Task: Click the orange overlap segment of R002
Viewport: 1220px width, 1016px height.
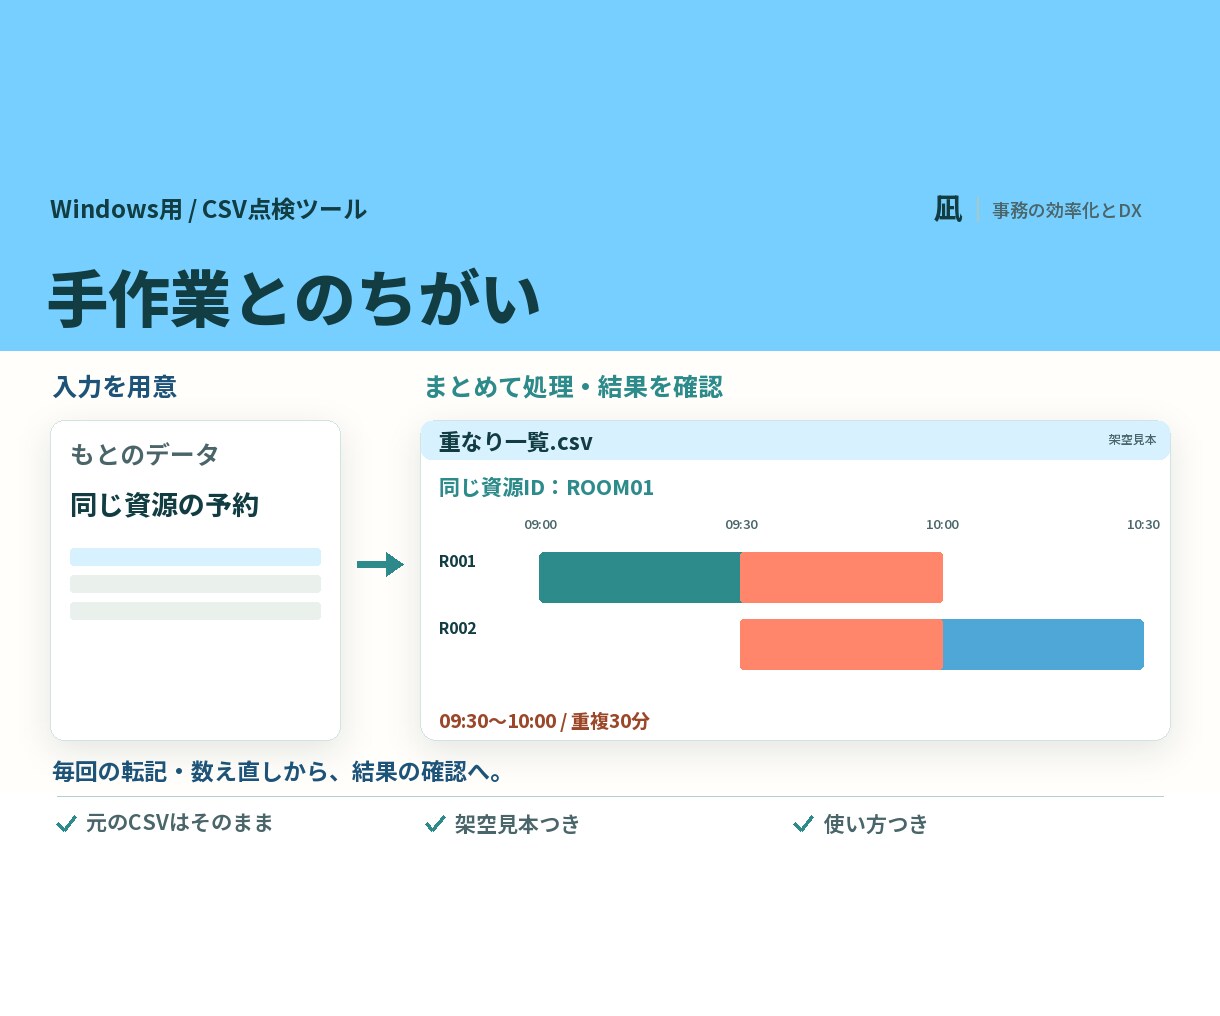Action: (841, 644)
